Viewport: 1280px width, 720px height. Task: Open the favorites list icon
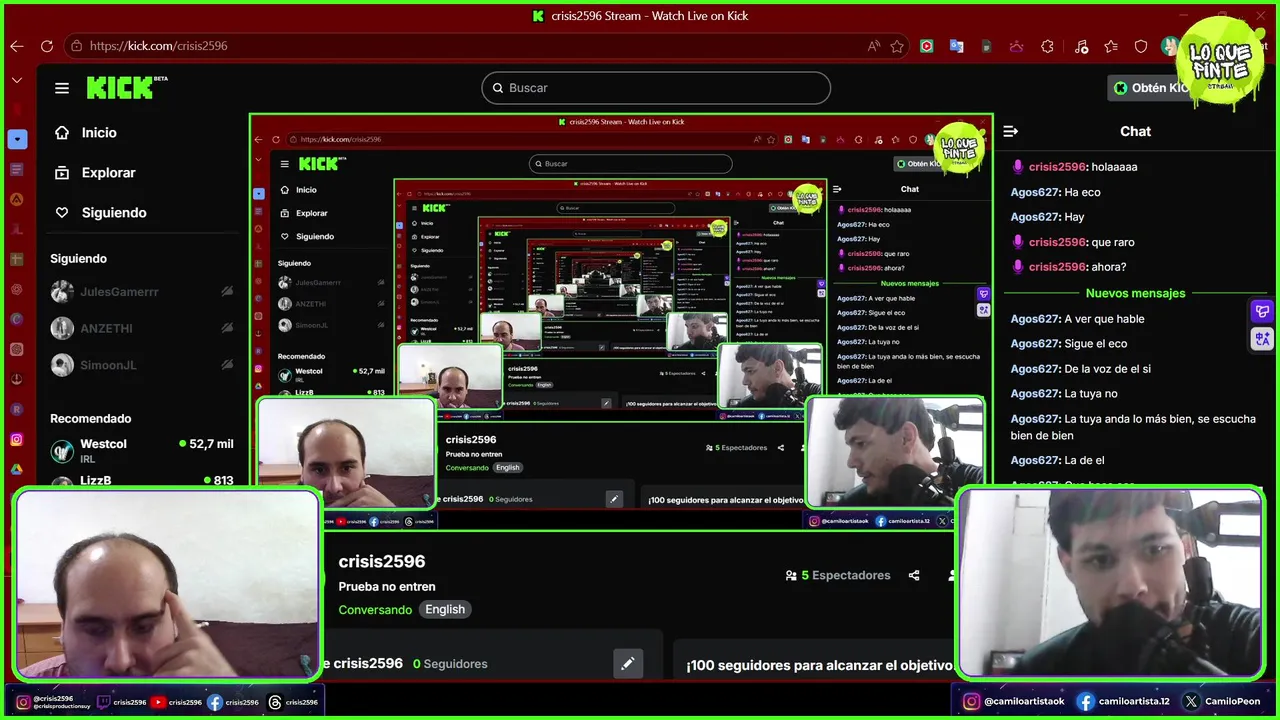pos(1111,46)
